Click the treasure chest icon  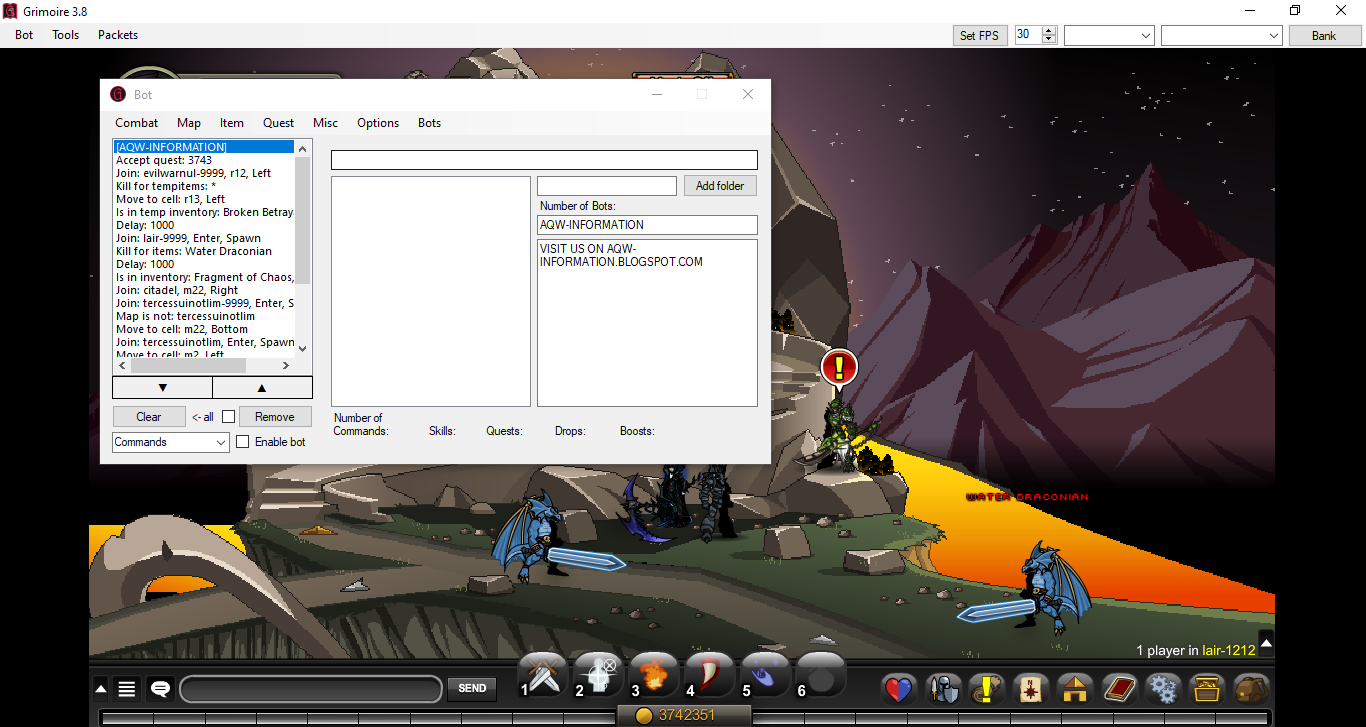pyautogui.click(x=1207, y=689)
